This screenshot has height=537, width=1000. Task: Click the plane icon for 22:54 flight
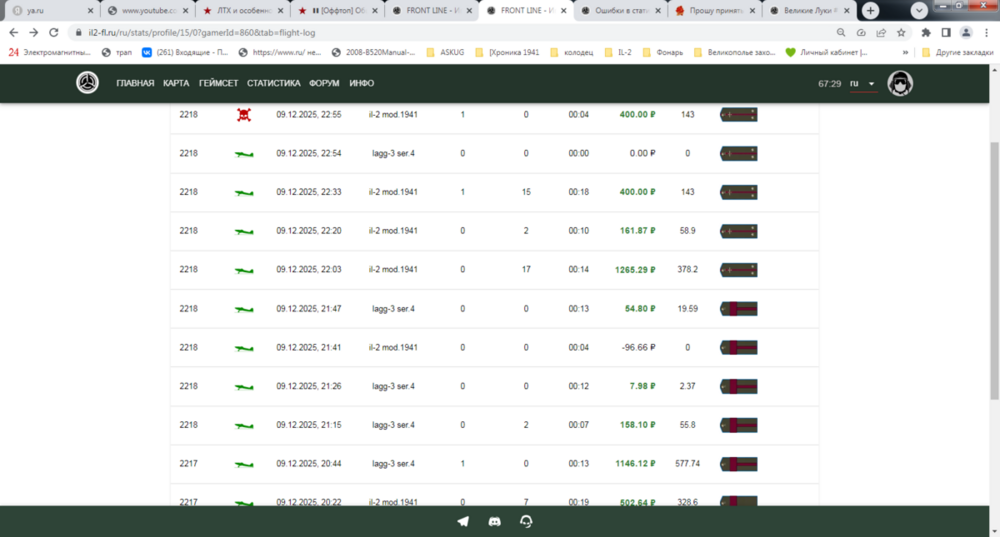pos(244,154)
